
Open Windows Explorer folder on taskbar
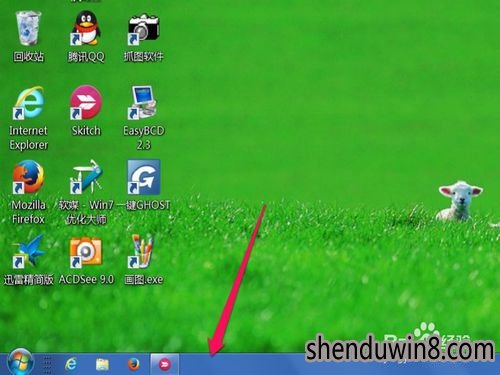click(x=102, y=365)
